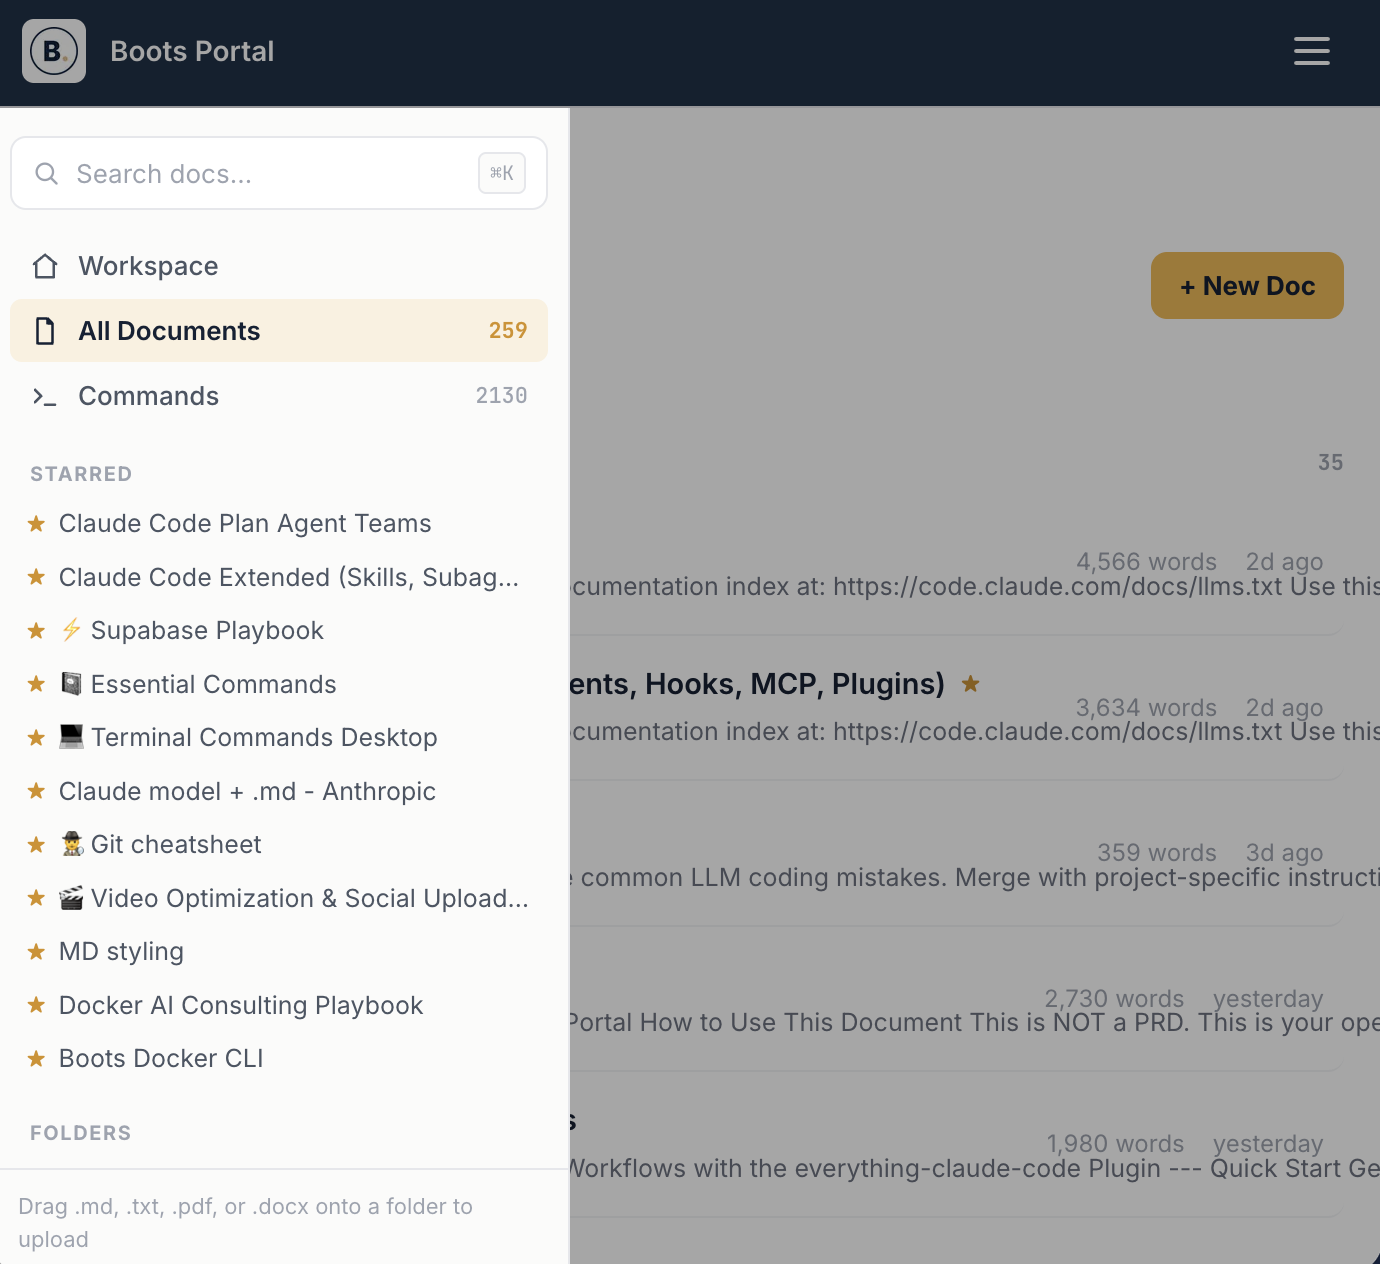Click the ⌘K shortcut badge
This screenshot has height=1264, width=1380.
tap(502, 174)
